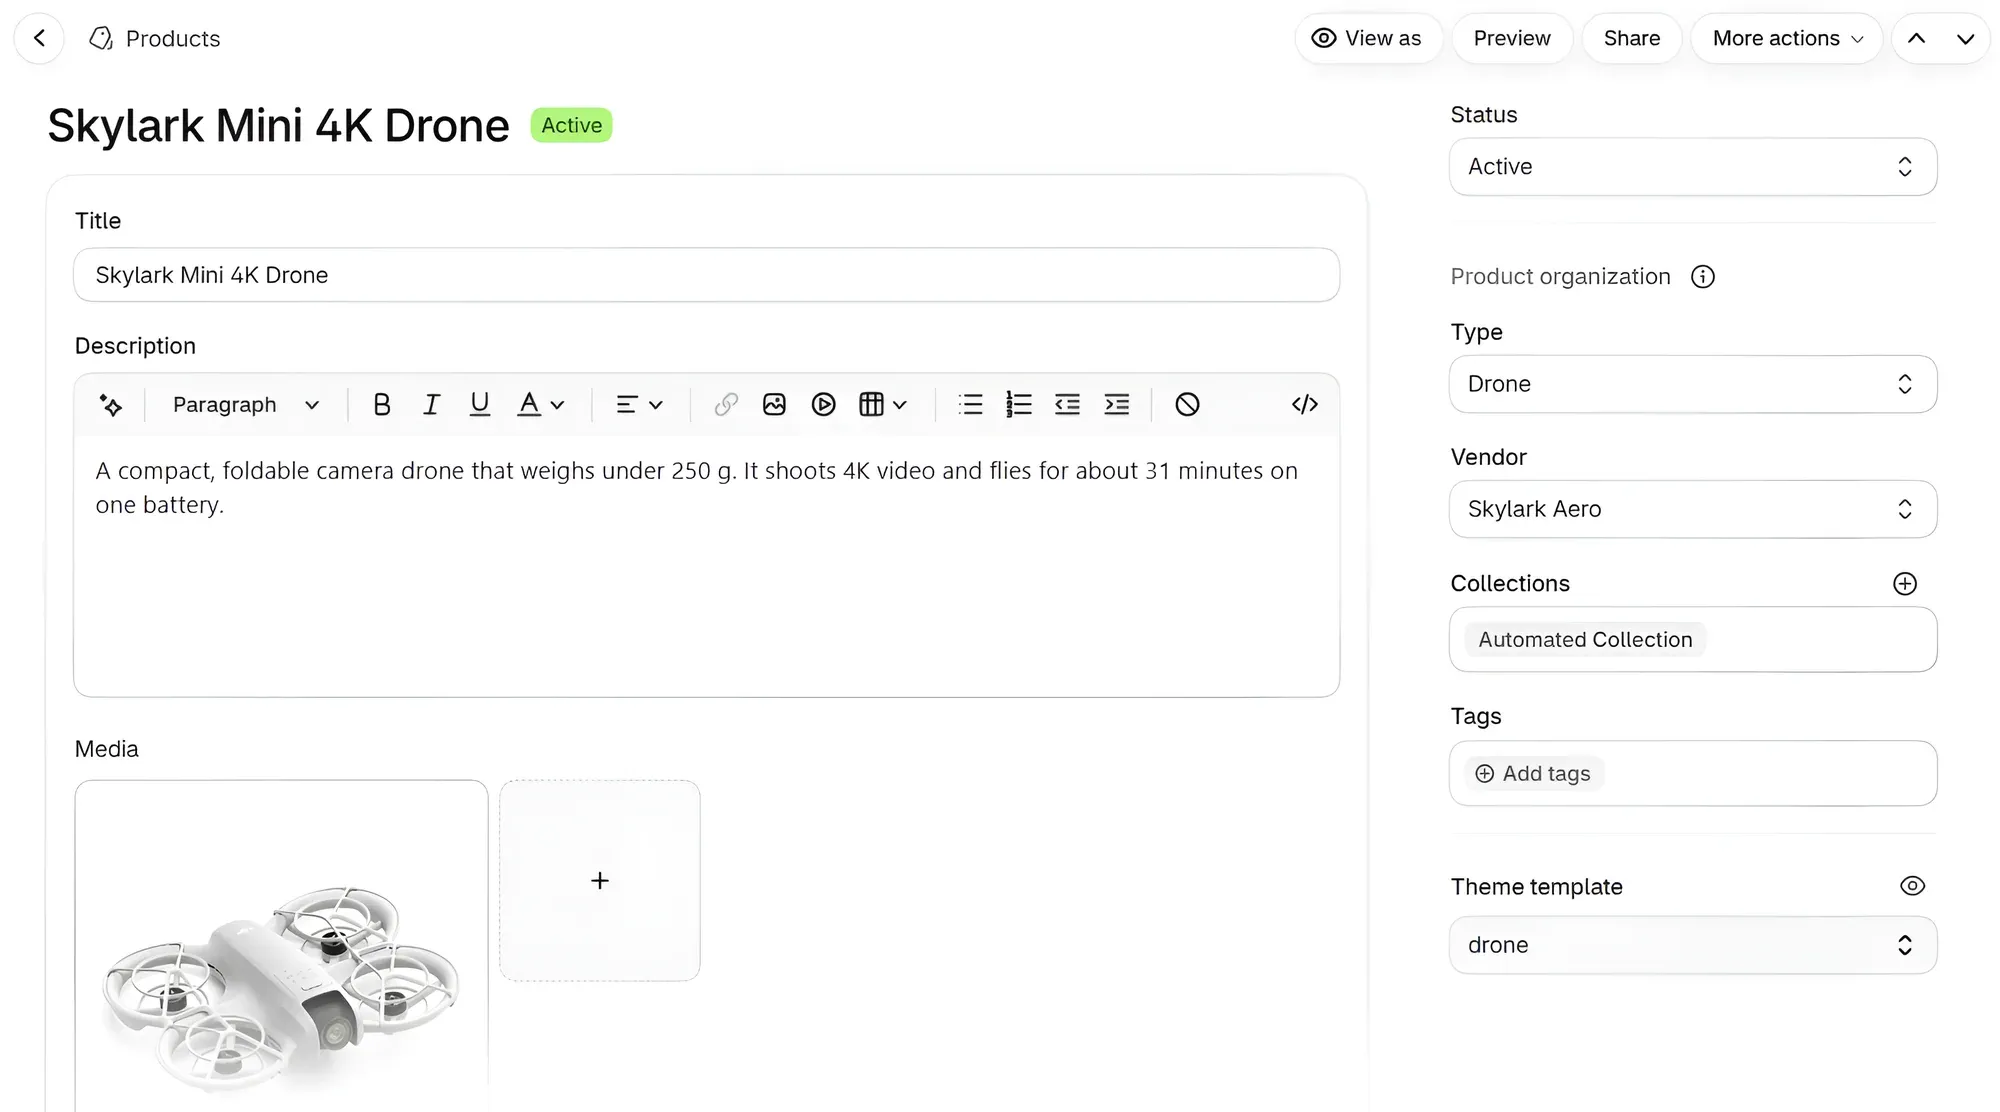This screenshot has height=1112, width=2000.
Task: Navigate to Products breadcrumb
Action: [155, 39]
